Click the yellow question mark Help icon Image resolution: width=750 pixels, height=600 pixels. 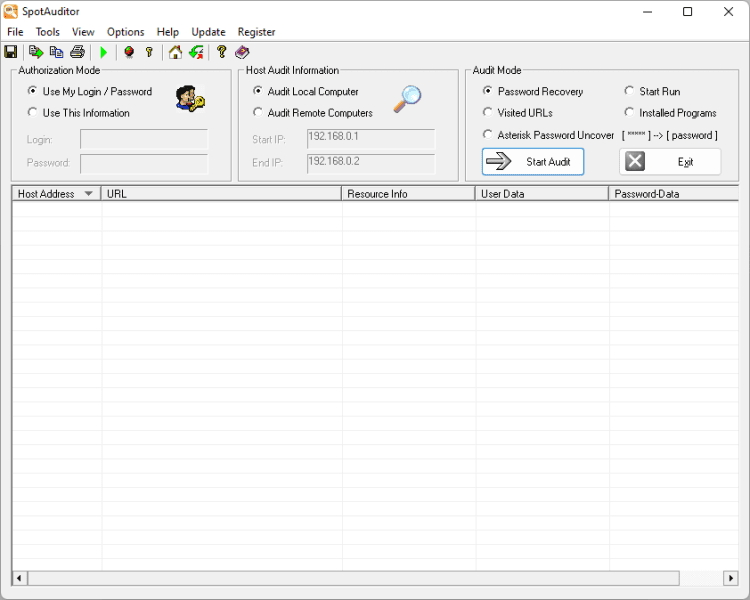(221, 52)
